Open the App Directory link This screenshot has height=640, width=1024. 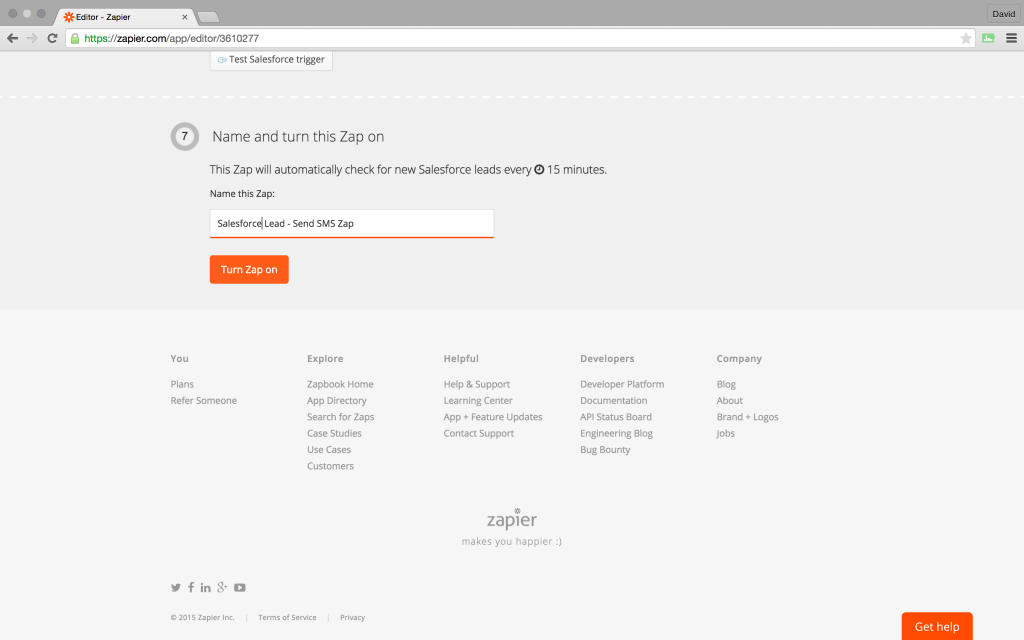(337, 400)
